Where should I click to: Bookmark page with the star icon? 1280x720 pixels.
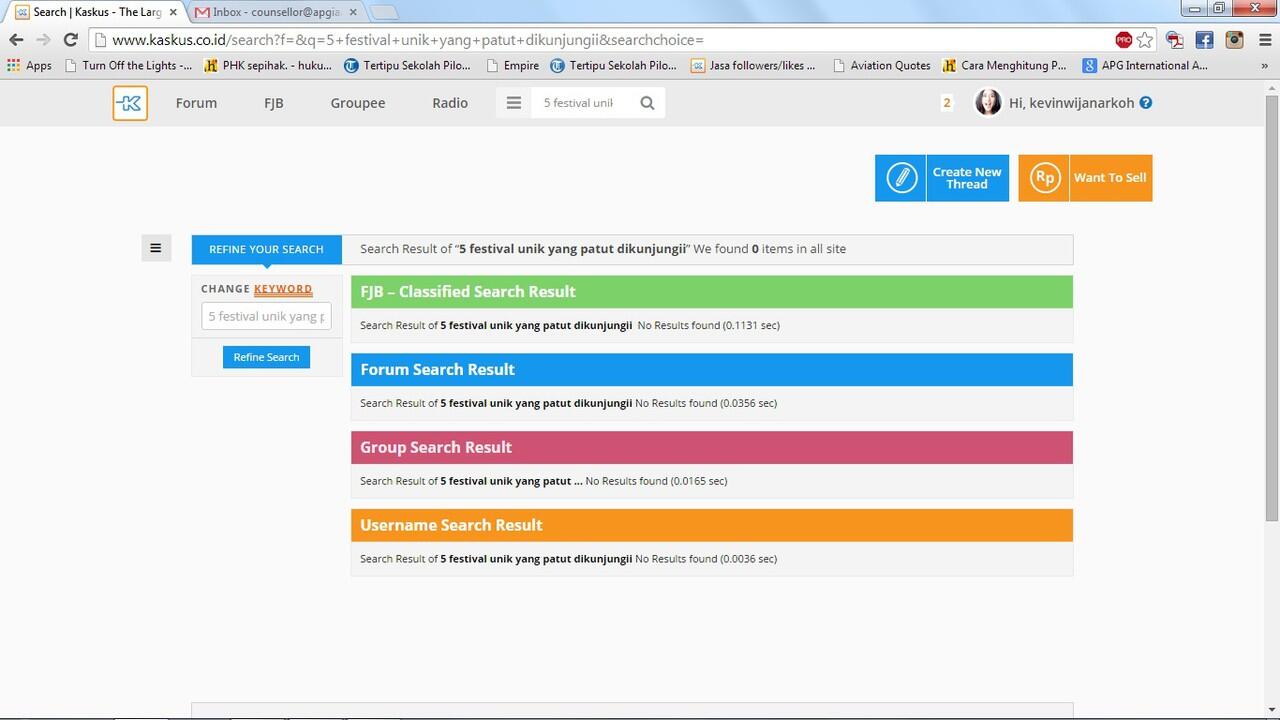1146,40
